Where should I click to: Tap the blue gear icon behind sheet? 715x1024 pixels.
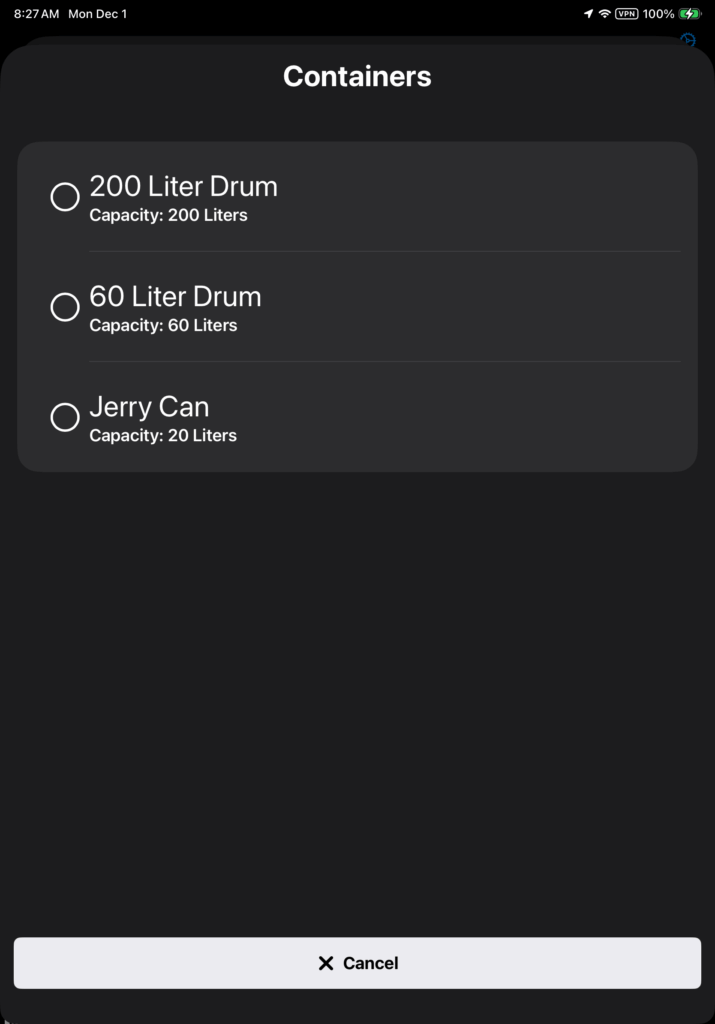click(x=688, y=40)
